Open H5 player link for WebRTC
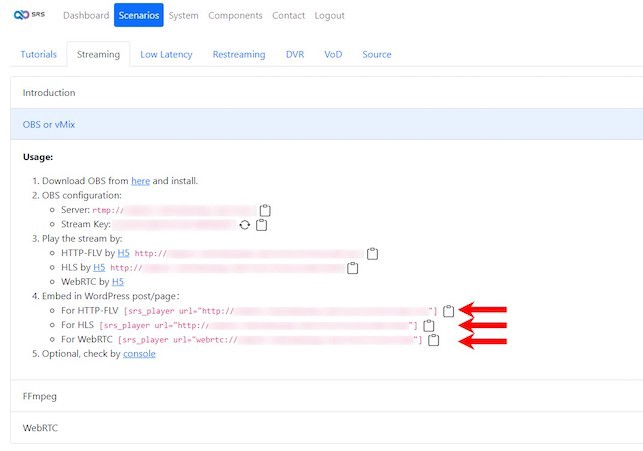This screenshot has height=451, width=643. click(117, 283)
